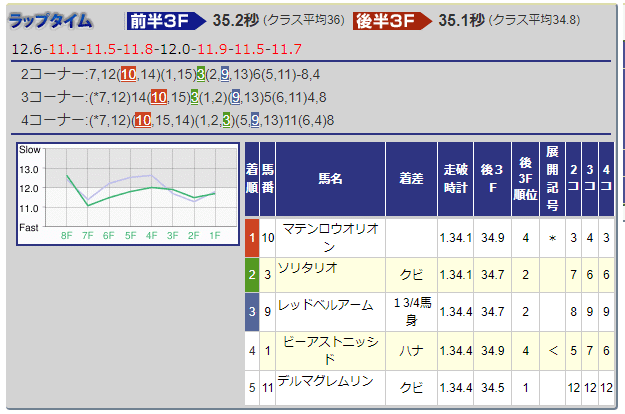Click the 34.7 後3F value for ソリタリオ
The height and width of the screenshot is (414, 625).
tap(493, 275)
